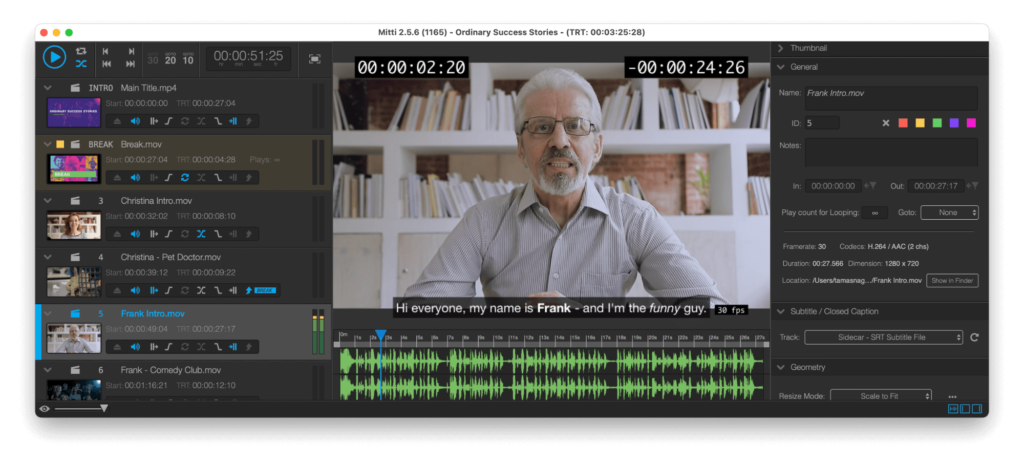Click clapper icon of Christina Intro.mov cue
Viewport: 1024px width, 464px height.
point(75,201)
